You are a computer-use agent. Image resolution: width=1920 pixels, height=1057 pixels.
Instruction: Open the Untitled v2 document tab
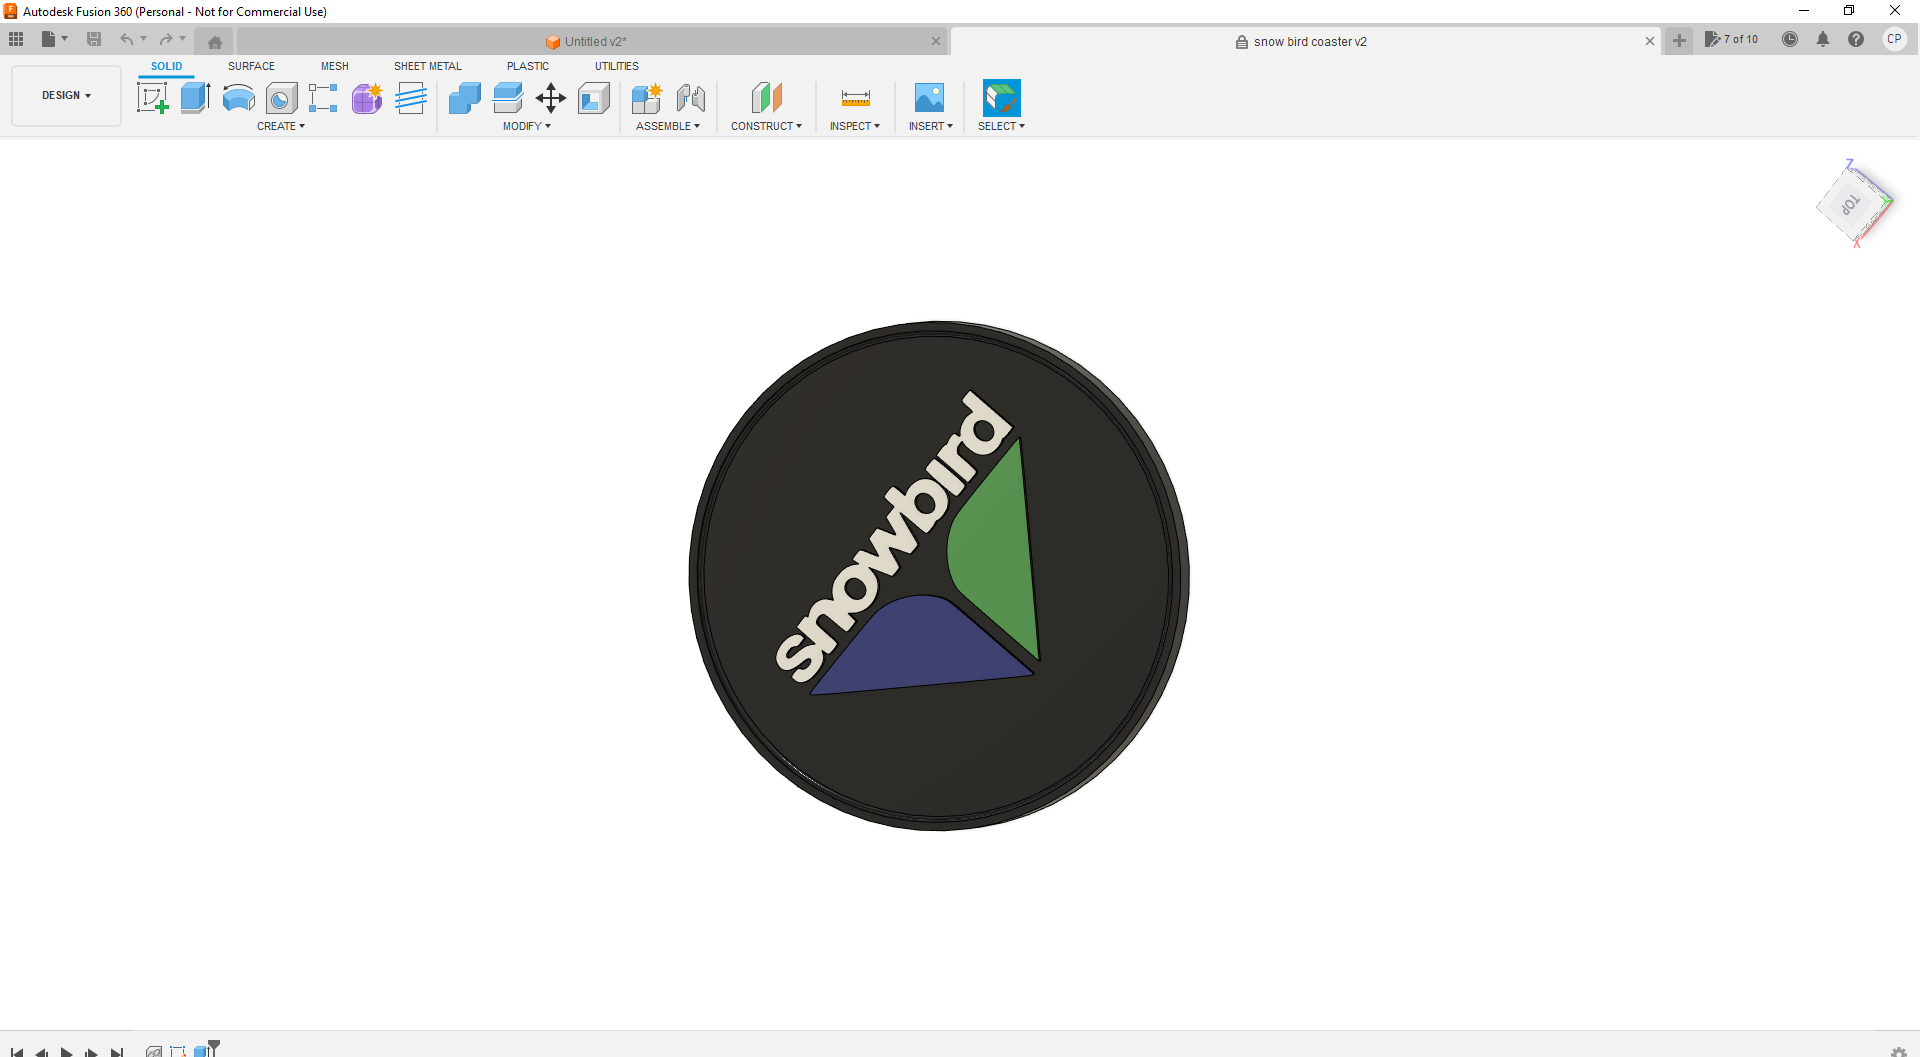point(595,42)
